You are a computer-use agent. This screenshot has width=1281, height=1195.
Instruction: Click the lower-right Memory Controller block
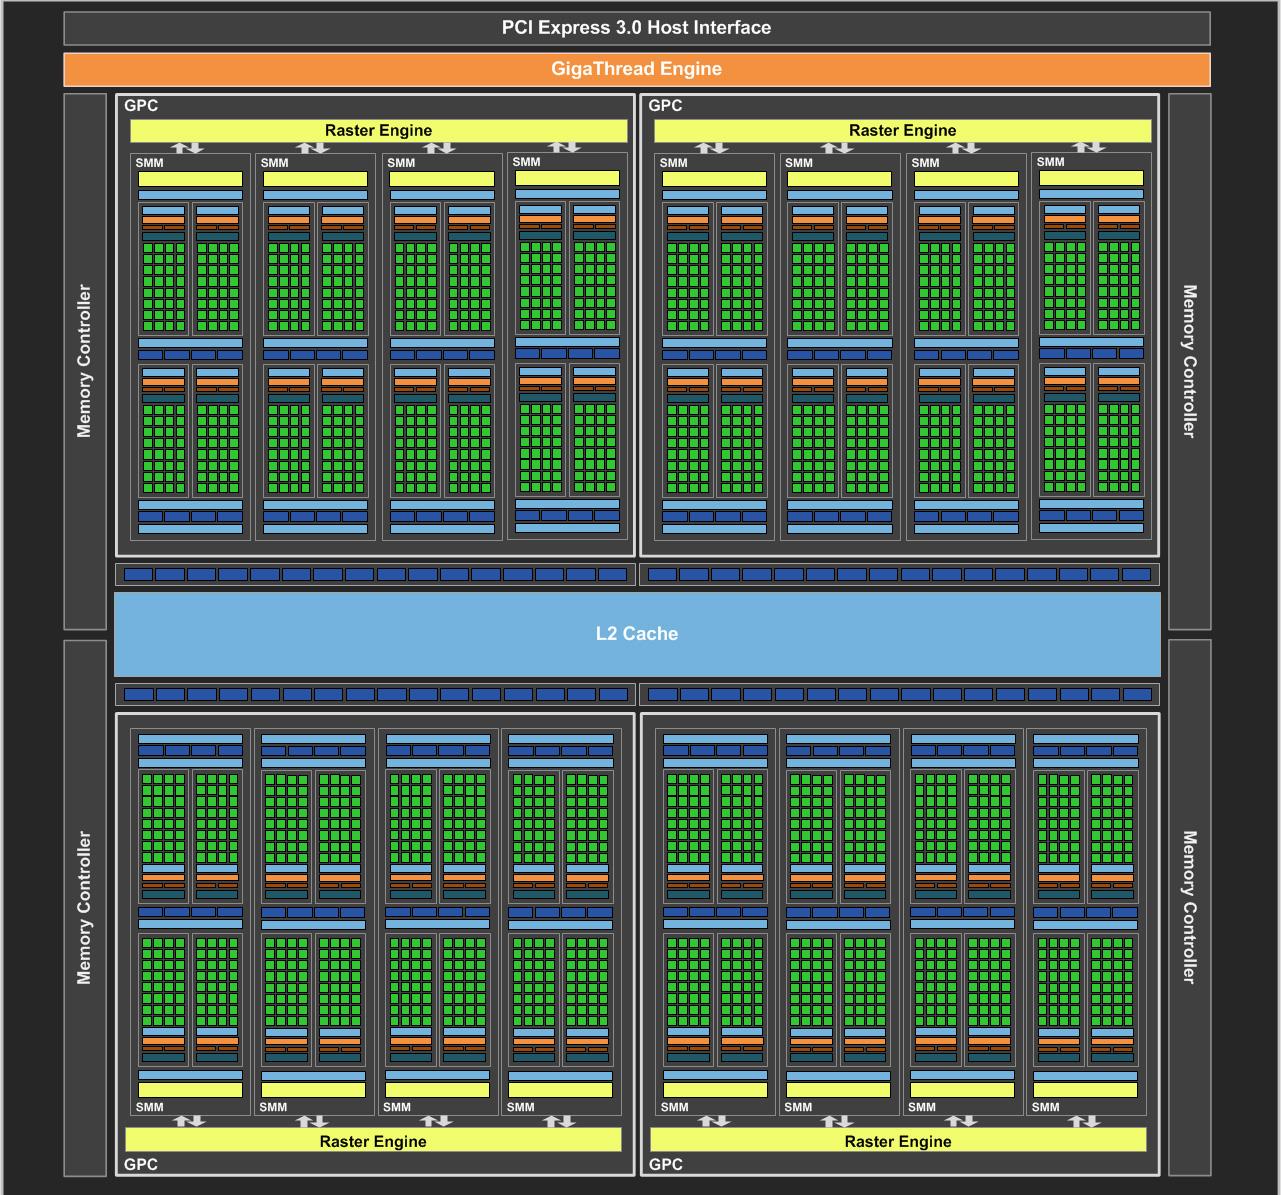point(1189,907)
